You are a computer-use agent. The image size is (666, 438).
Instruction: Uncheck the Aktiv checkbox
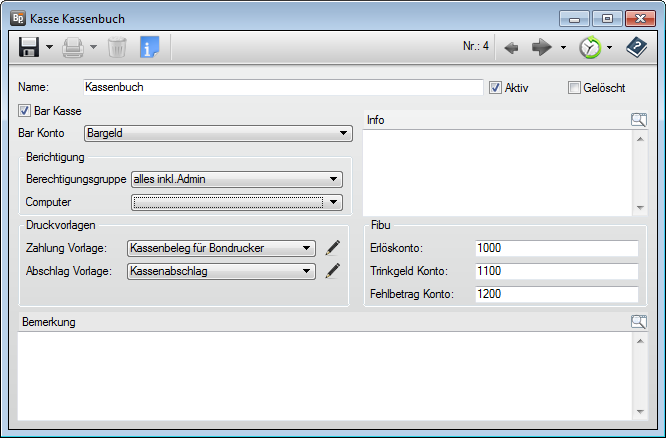(x=495, y=88)
